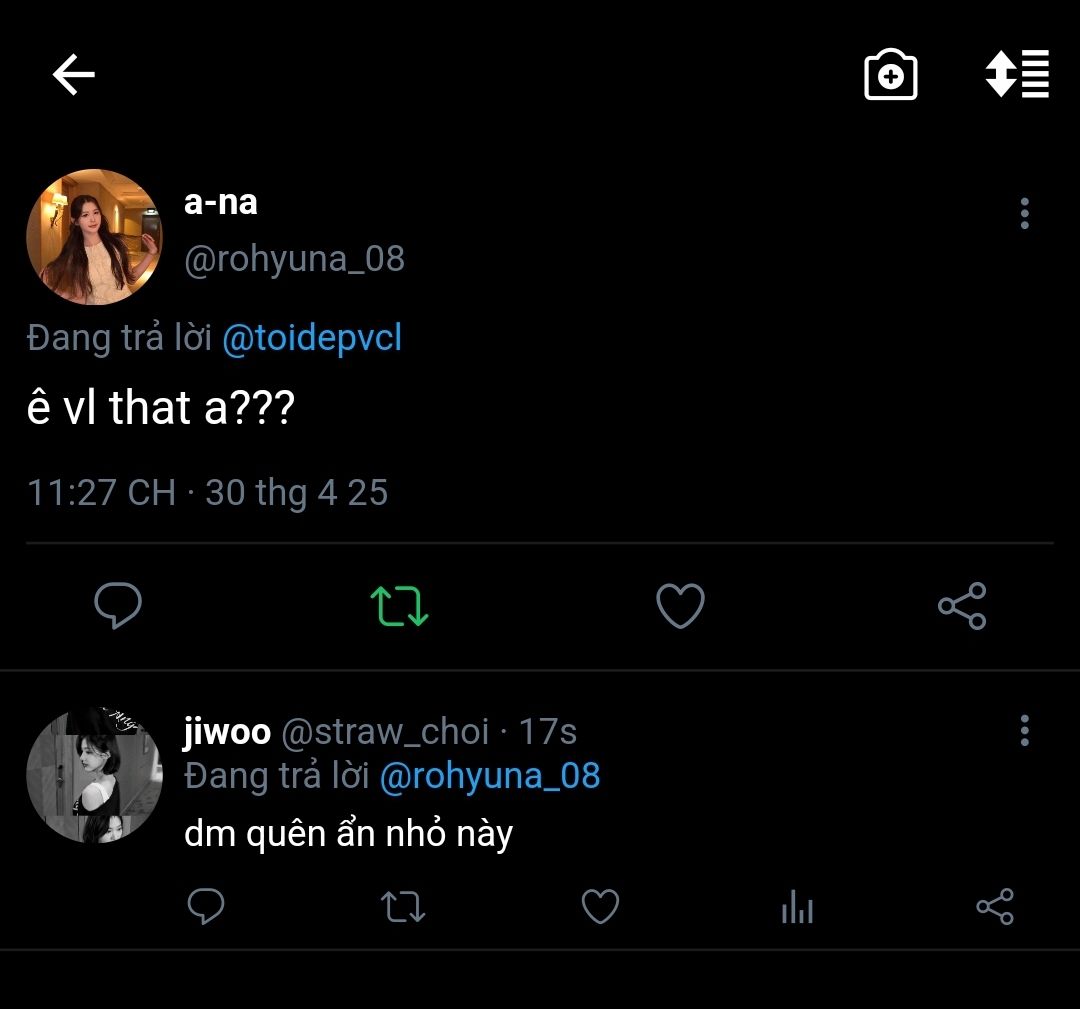Image resolution: width=1080 pixels, height=1009 pixels.
Task: Open more options for jiwoo's reply
Action: 1024,731
